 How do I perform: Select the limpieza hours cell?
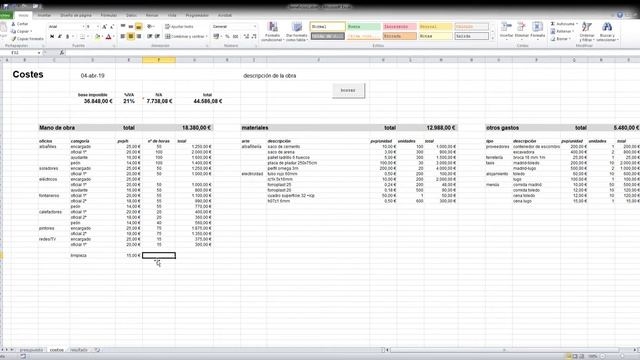[x=159, y=256]
